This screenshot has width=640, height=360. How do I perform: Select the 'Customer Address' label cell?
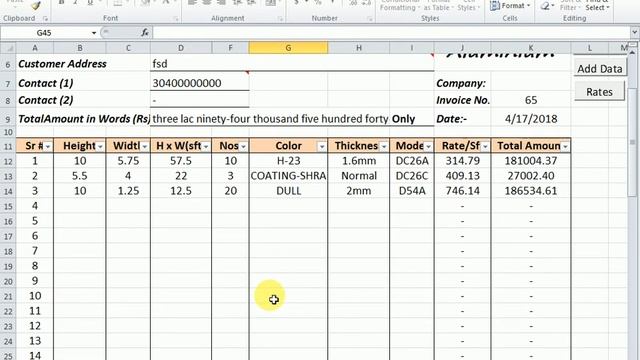pyautogui.click(x=83, y=64)
